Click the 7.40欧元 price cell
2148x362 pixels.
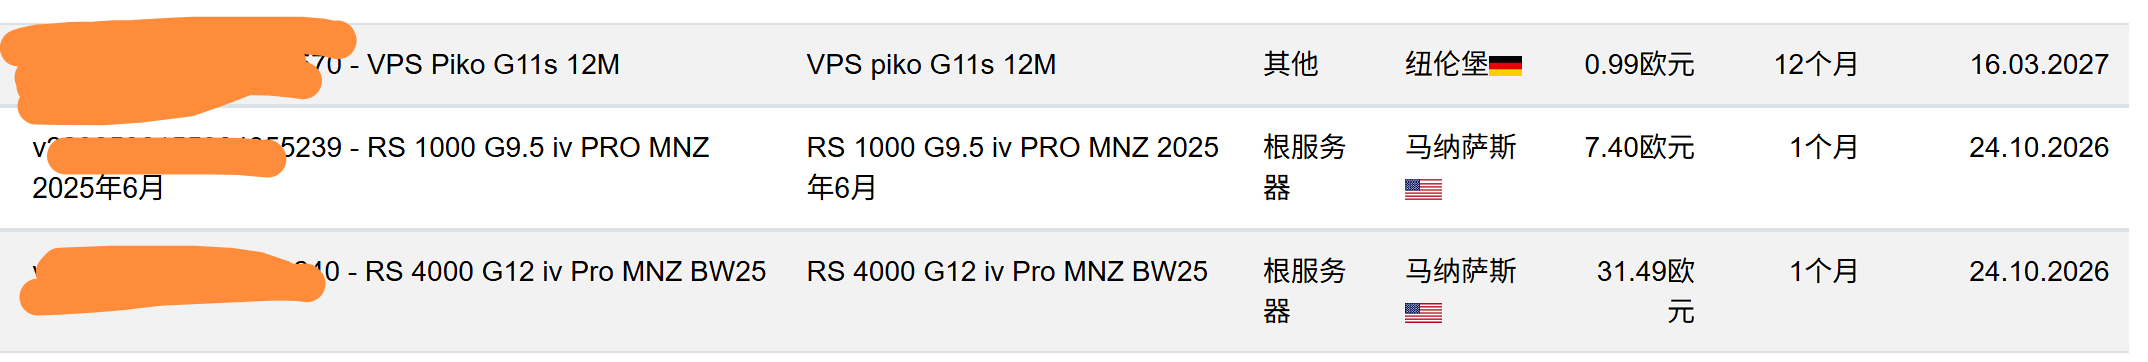[x=1639, y=148]
